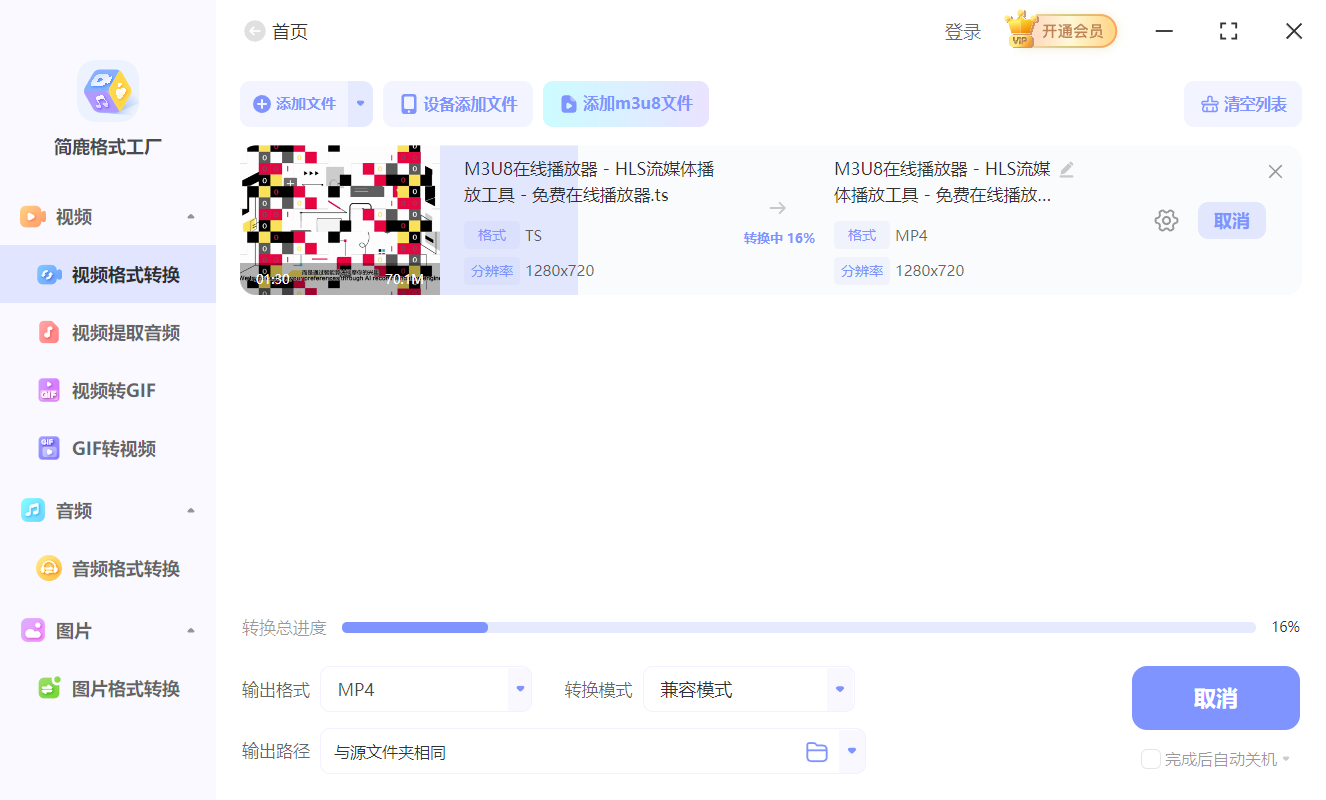Viewport: 1326px width, 800px height.
Task: Click the 音频 category icon in sidebar
Action: [x=33, y=511]
